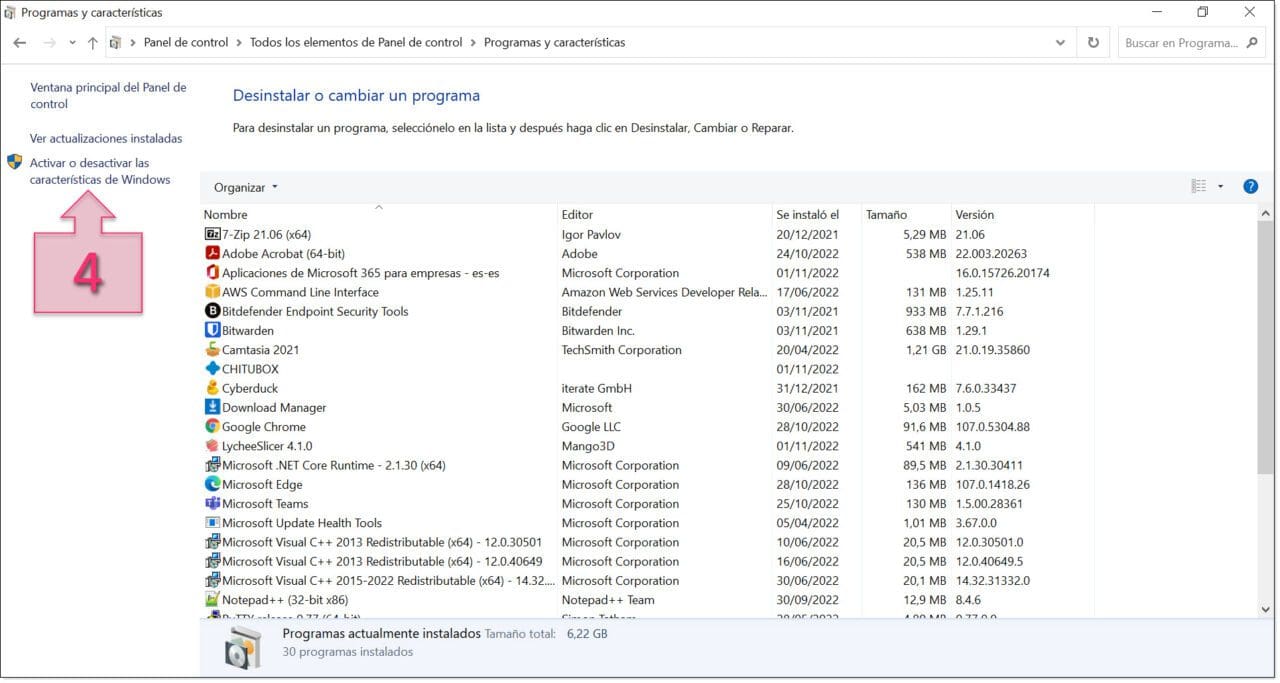
Task: Click version 107.0.5304.88
Action: [992, 427]
